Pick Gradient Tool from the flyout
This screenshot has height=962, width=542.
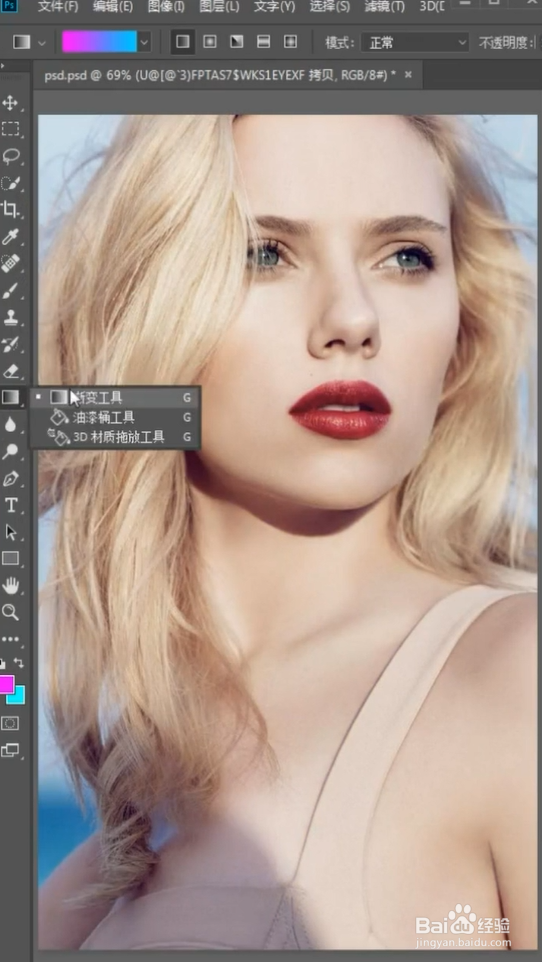tap(115, 398)
